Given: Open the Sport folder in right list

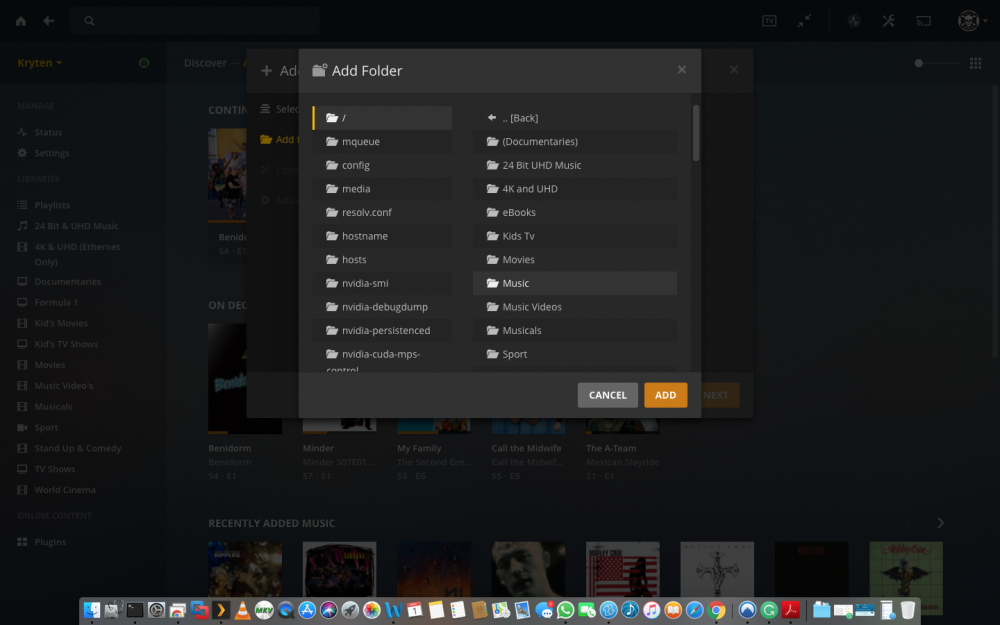Looking at the screenshot, I should (x=575, y=354).
